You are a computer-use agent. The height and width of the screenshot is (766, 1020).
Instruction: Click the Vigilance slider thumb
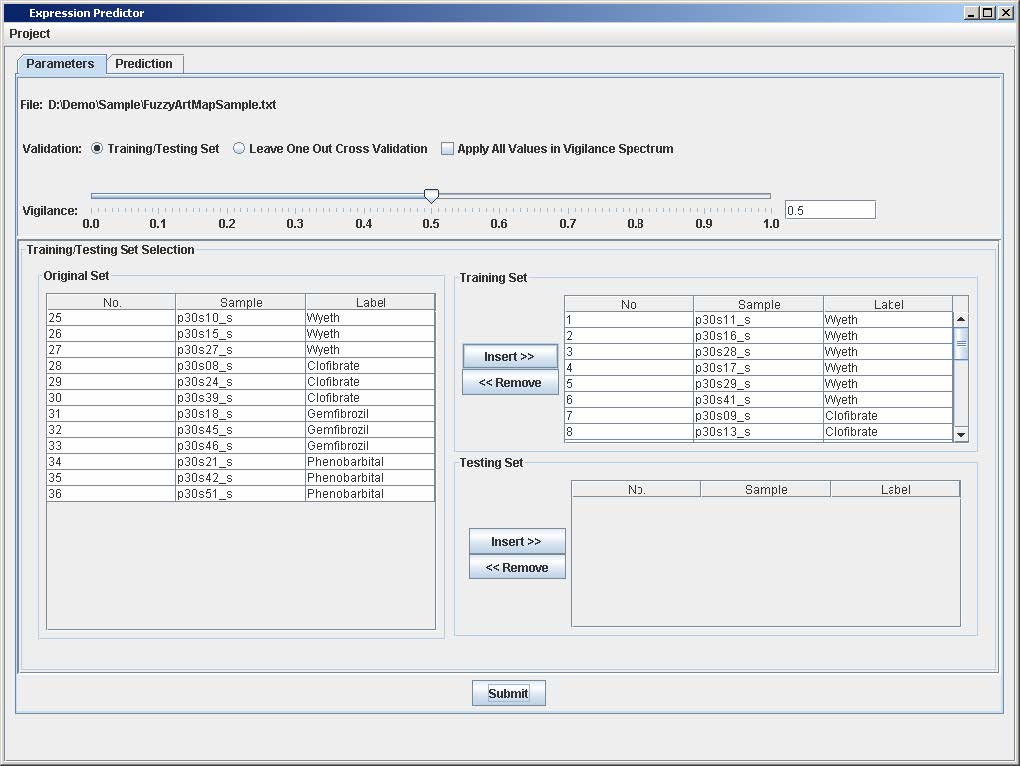[x=431, y=196]
